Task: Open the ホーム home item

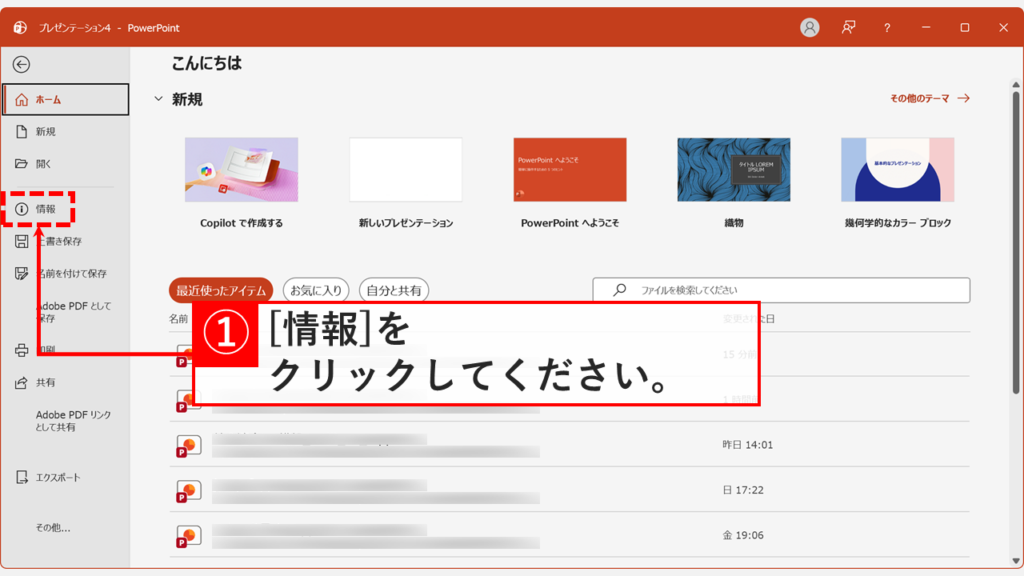Action: click(x=65, y=99)
